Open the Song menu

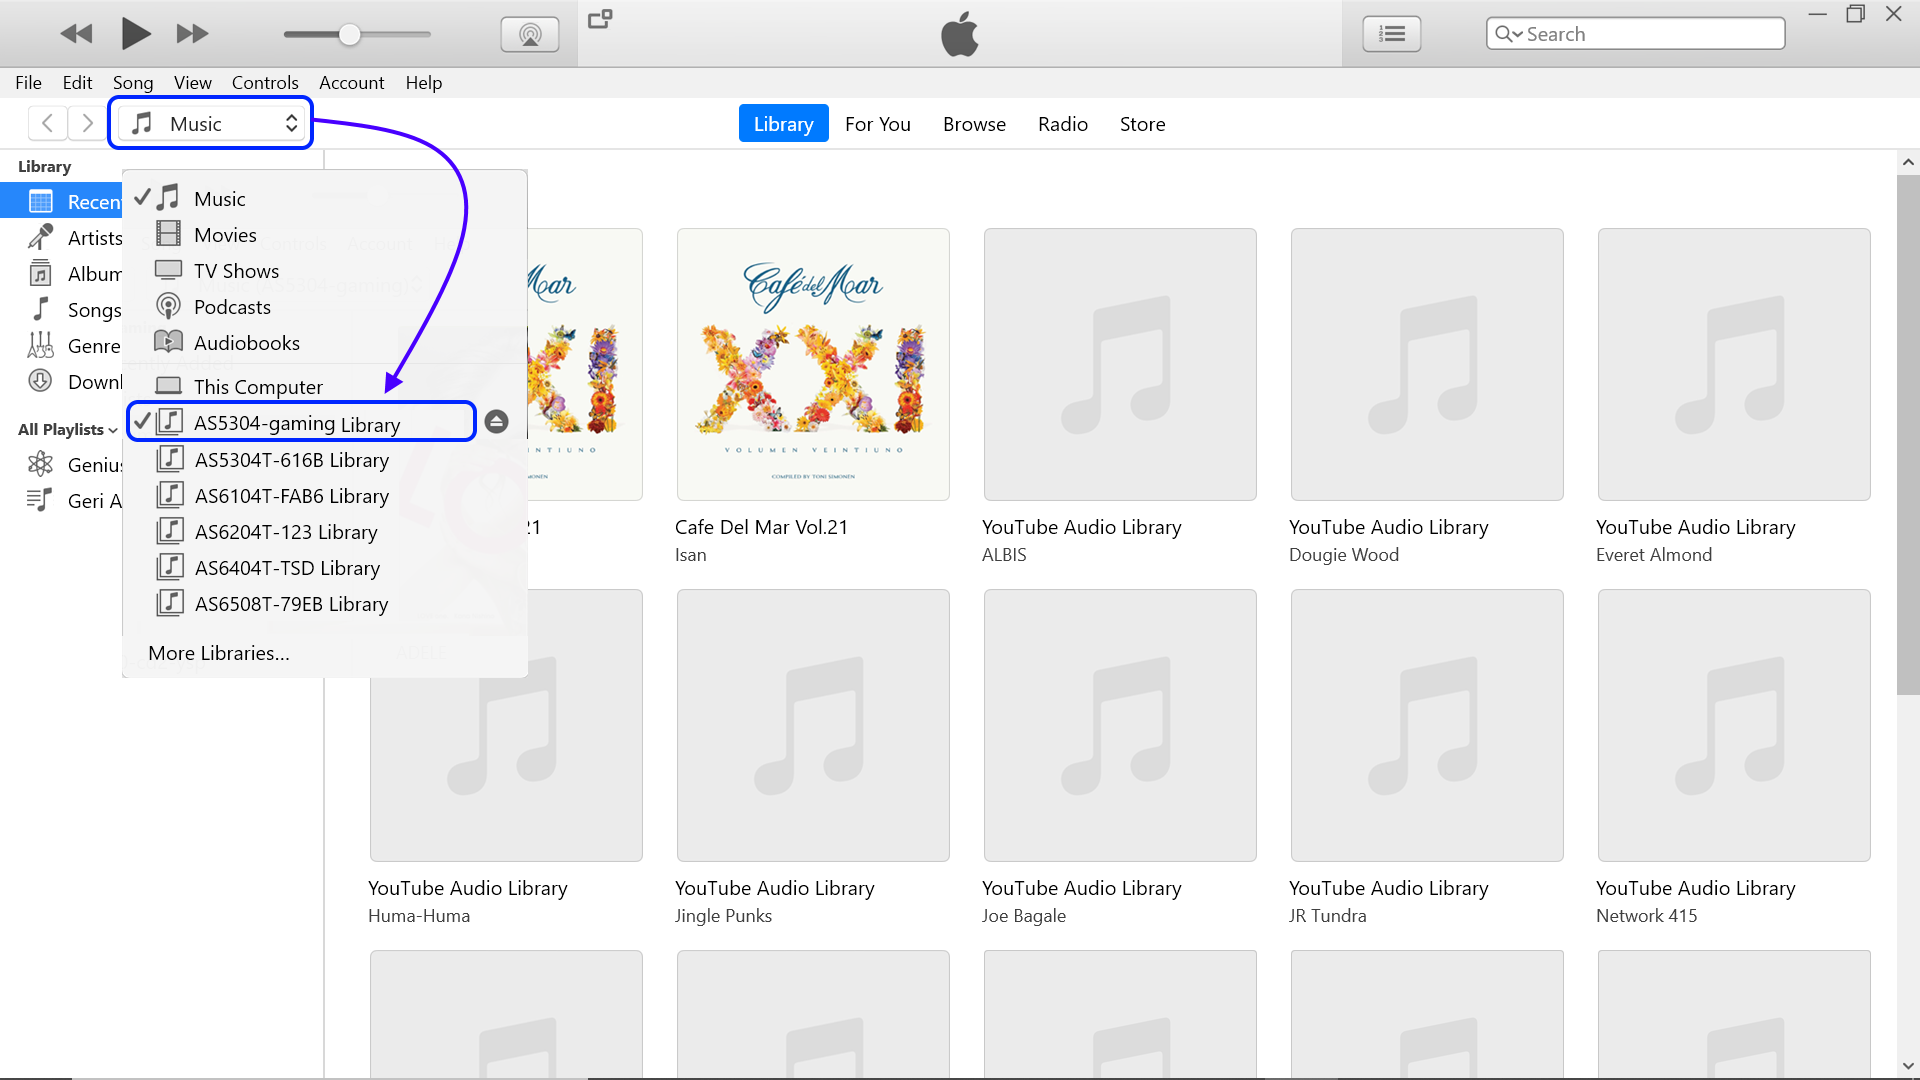[x=133, y=83]
